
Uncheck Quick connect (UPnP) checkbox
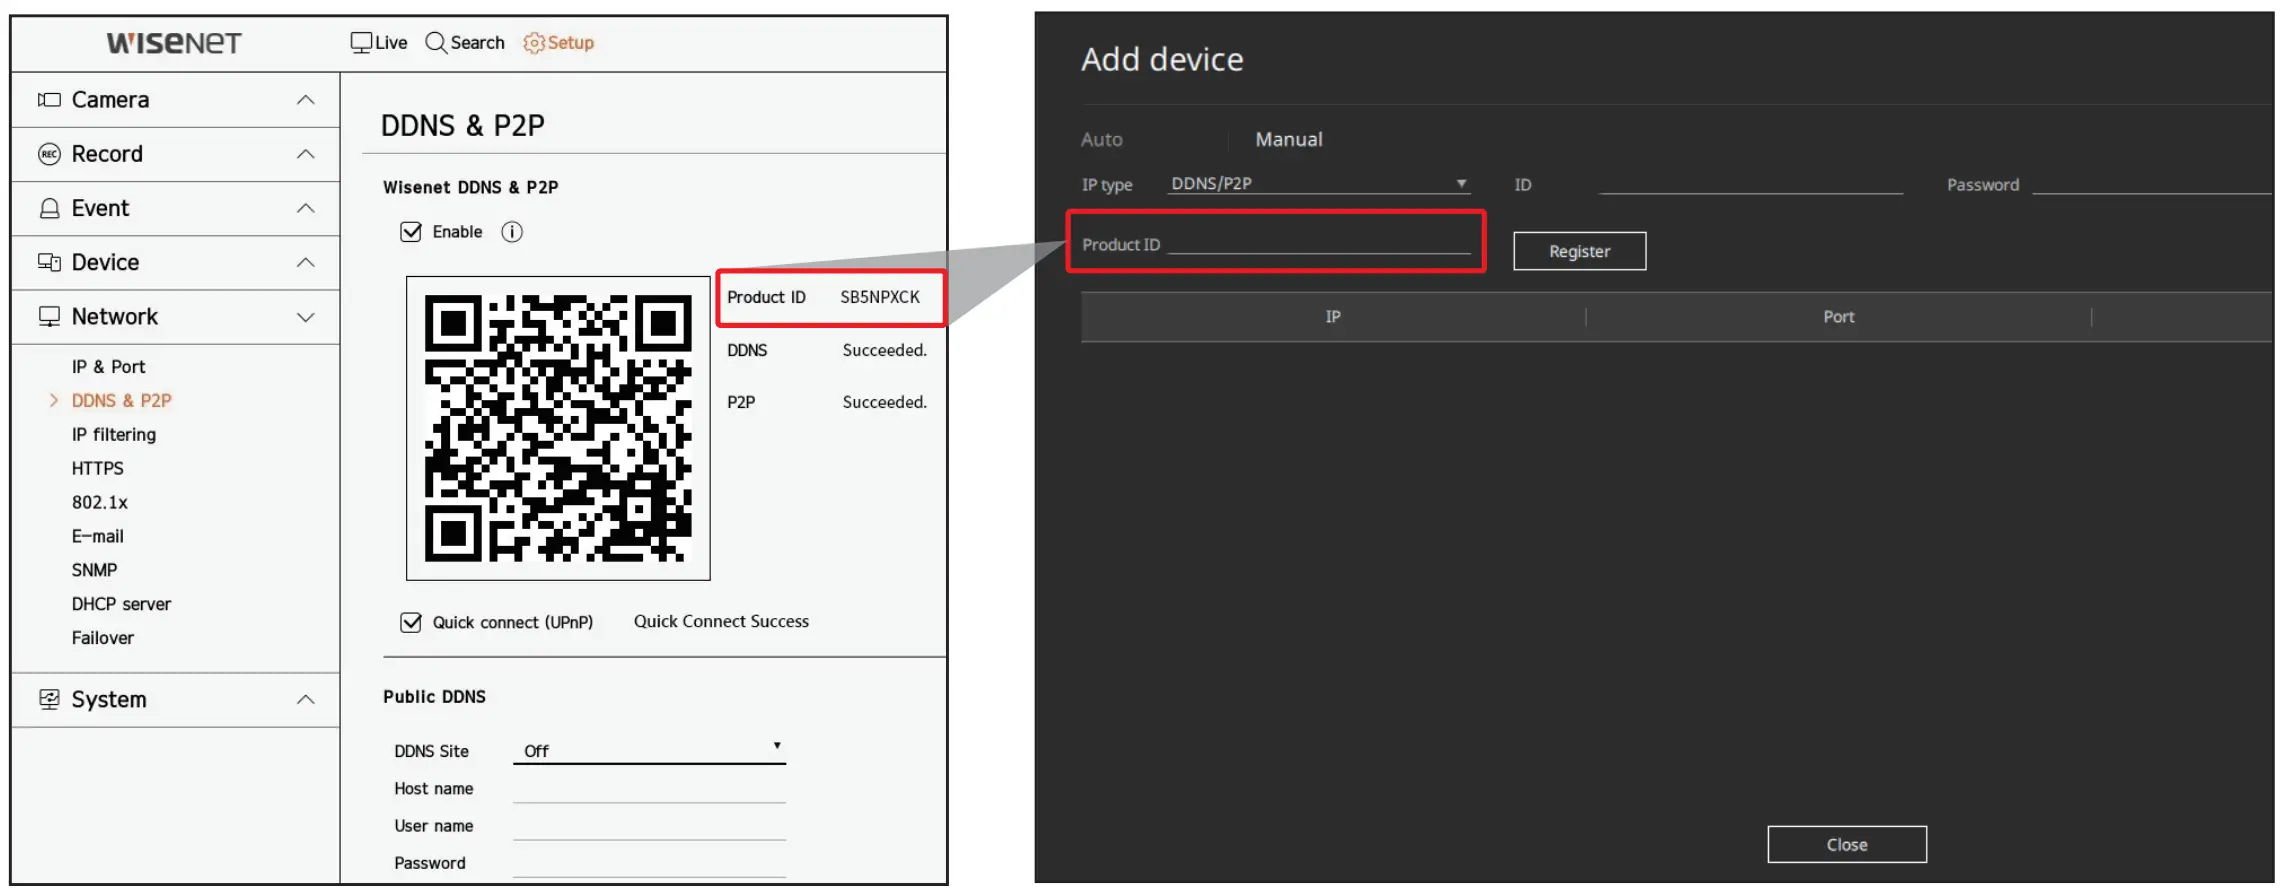pos(411,622)
